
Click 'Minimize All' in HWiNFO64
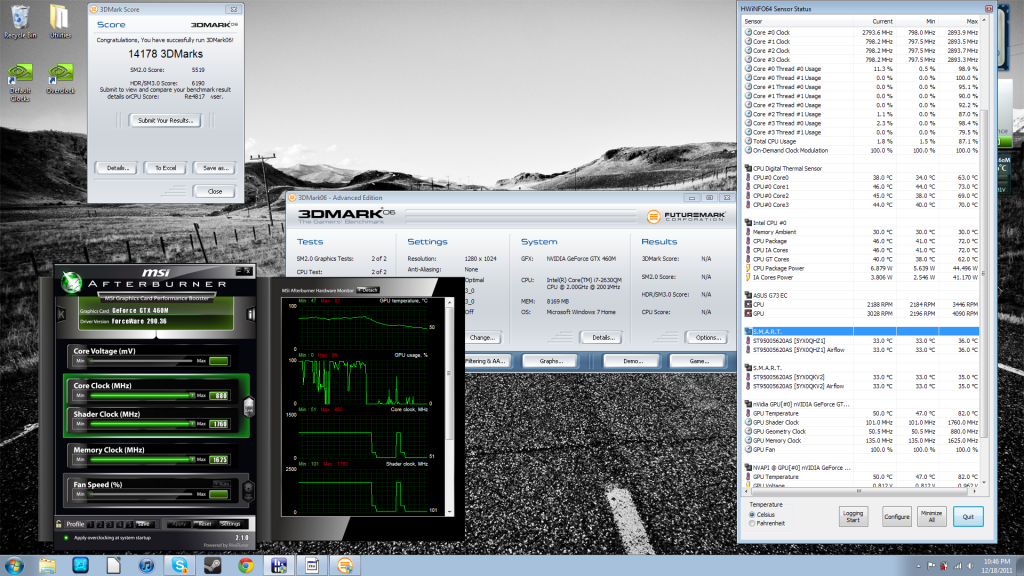[x=931, y=517]
